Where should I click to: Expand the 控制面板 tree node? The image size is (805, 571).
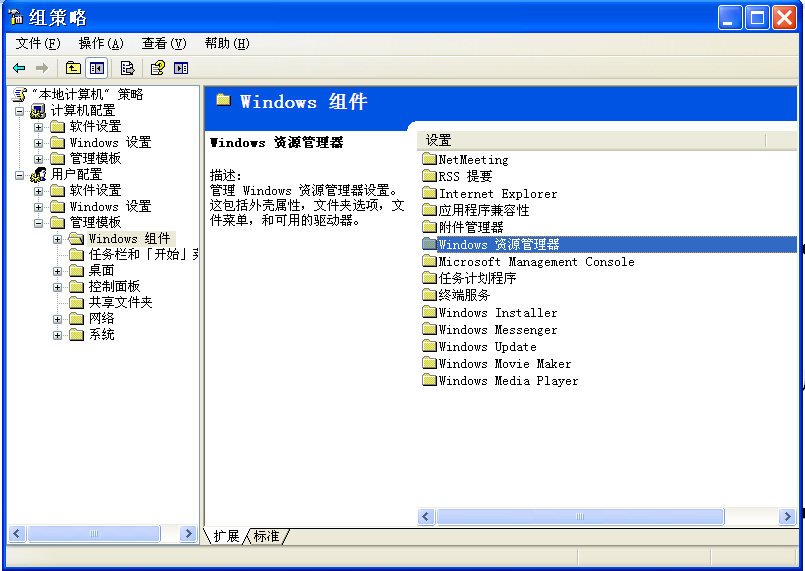click(x=58, y=287)
